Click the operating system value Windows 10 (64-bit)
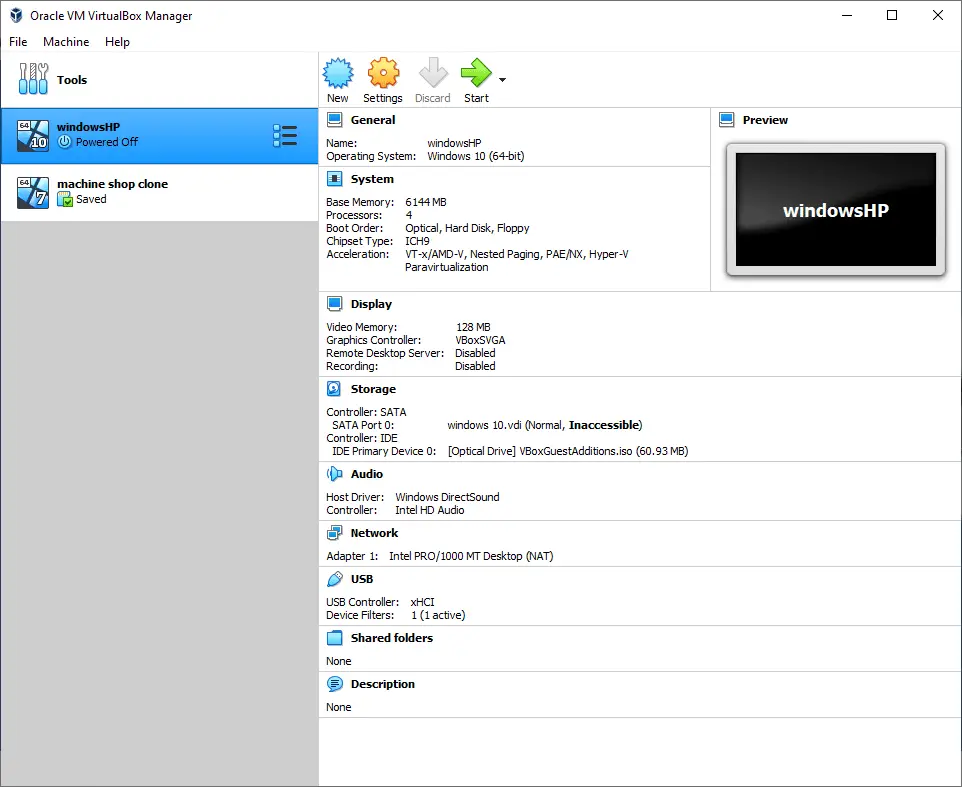962x787 pixels. coord(476,156)
